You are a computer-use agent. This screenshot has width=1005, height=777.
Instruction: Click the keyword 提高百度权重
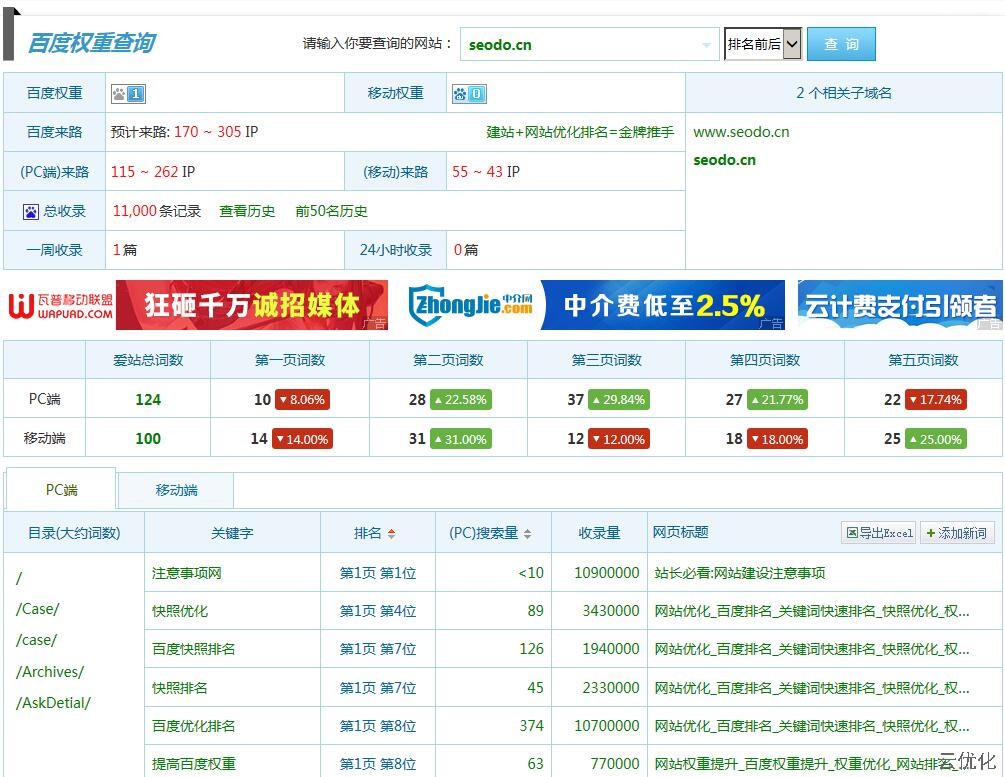pos(194,764)
